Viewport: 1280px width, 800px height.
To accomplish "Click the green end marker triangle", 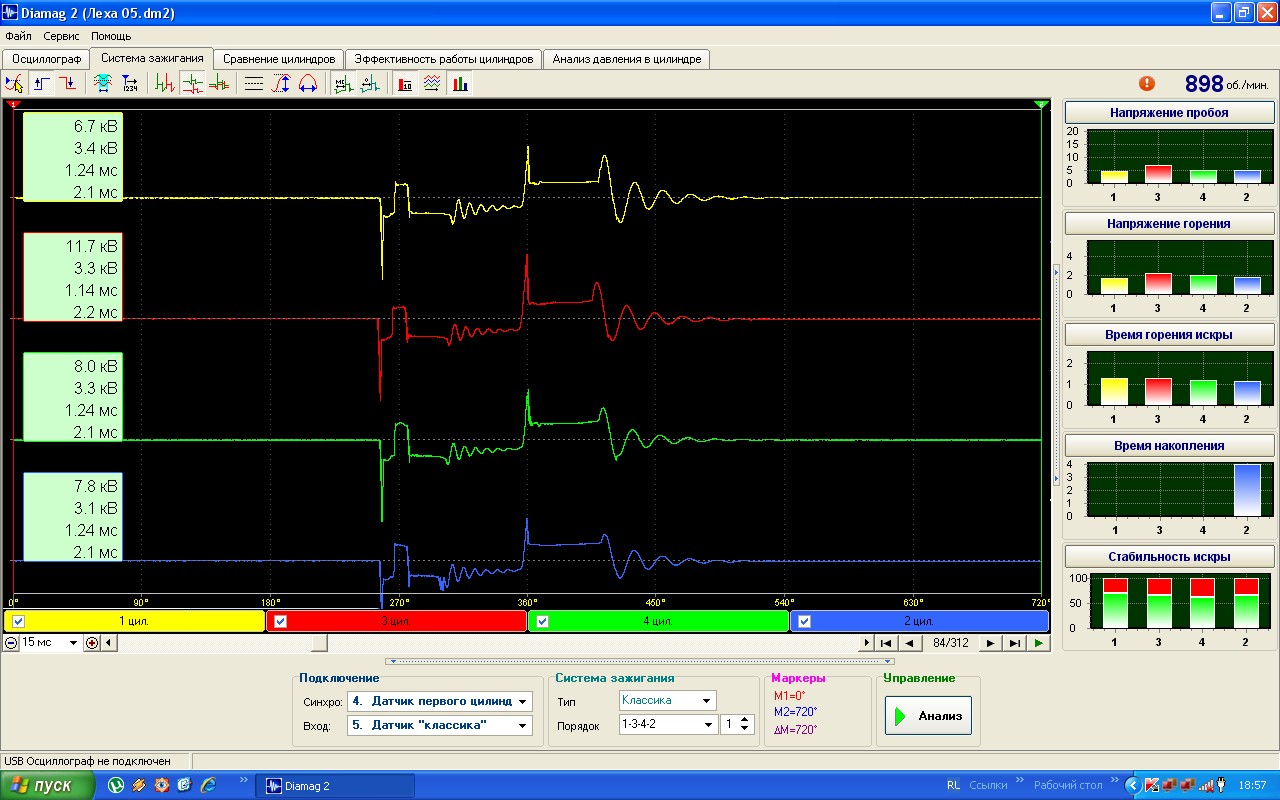I will 1041,103.
